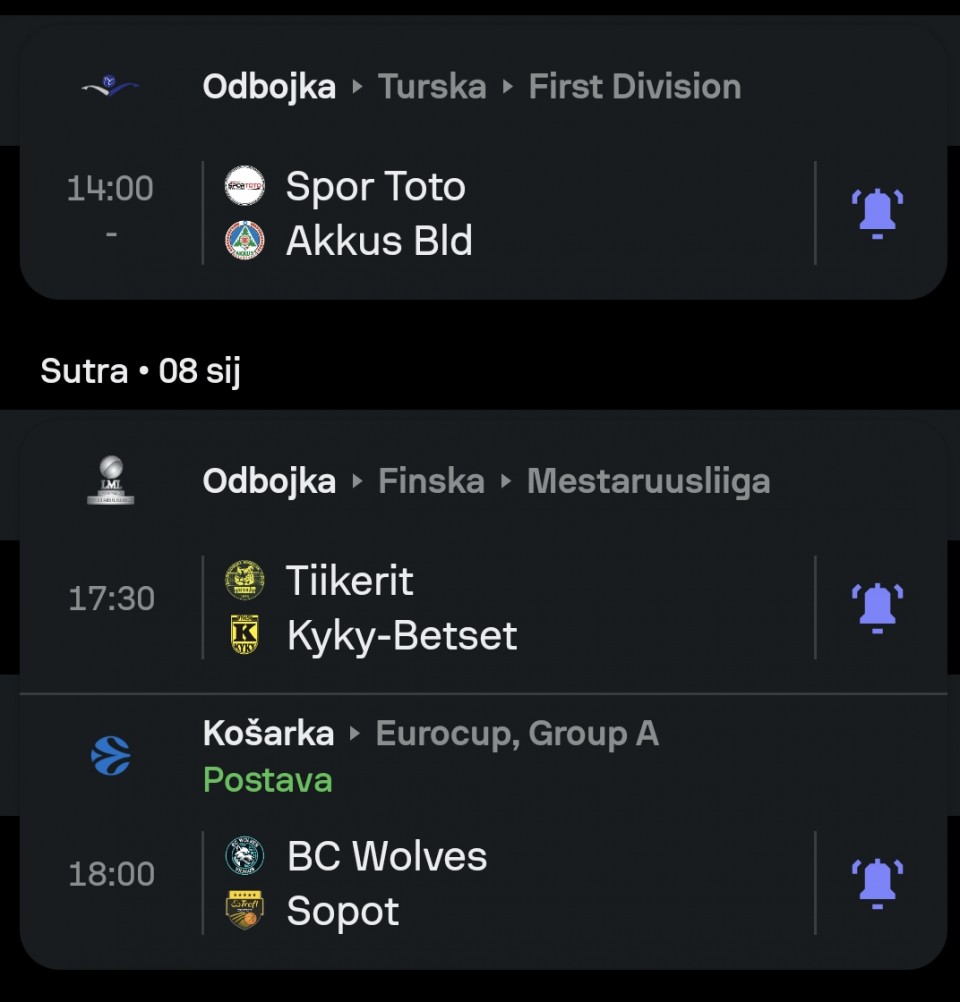Open Spor Toto team logo

click(x=244, y=186)
